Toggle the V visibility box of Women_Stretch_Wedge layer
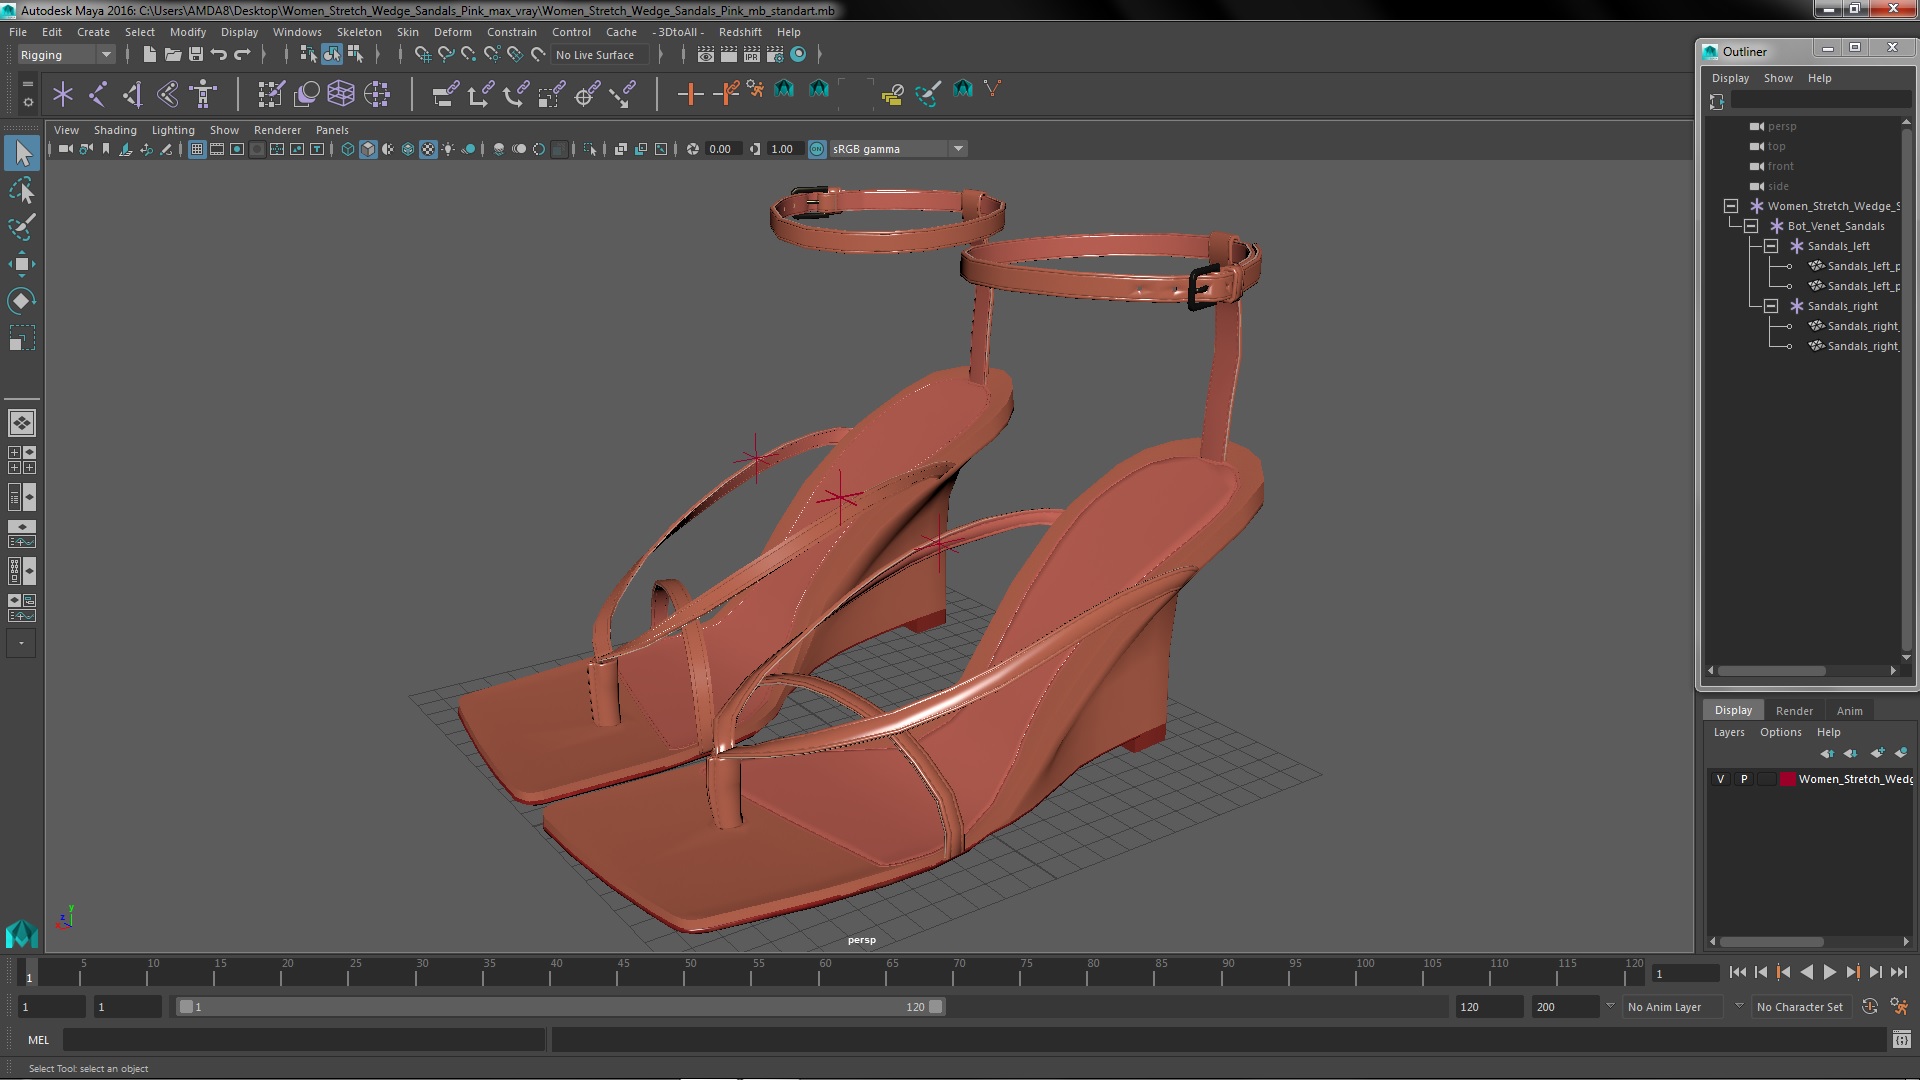This screenshot has height=1080, width=1920. pyautogui.click(x=1721, y=779)
